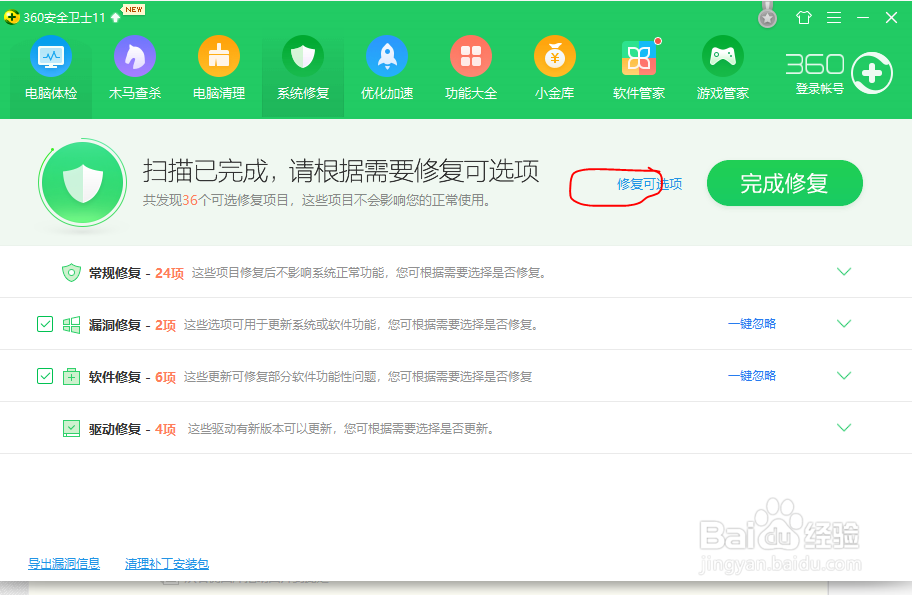The image size is (912, 595).
Task: Expand the 漏洞修复 row chevron
Action: click(x=843, y=323)
